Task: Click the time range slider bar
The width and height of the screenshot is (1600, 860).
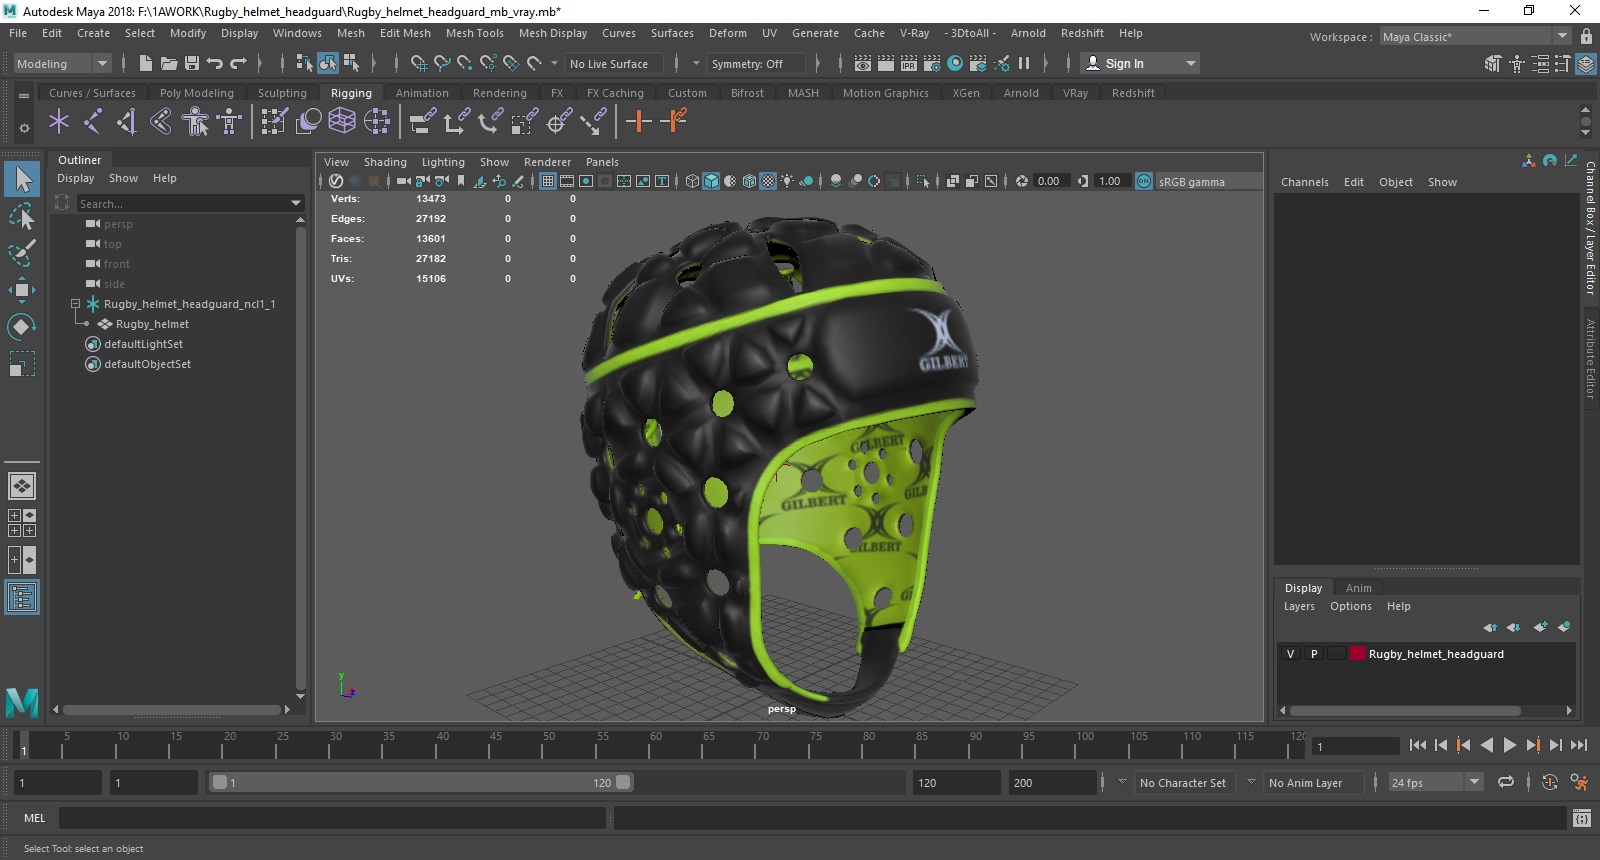Action: [420, 782]
